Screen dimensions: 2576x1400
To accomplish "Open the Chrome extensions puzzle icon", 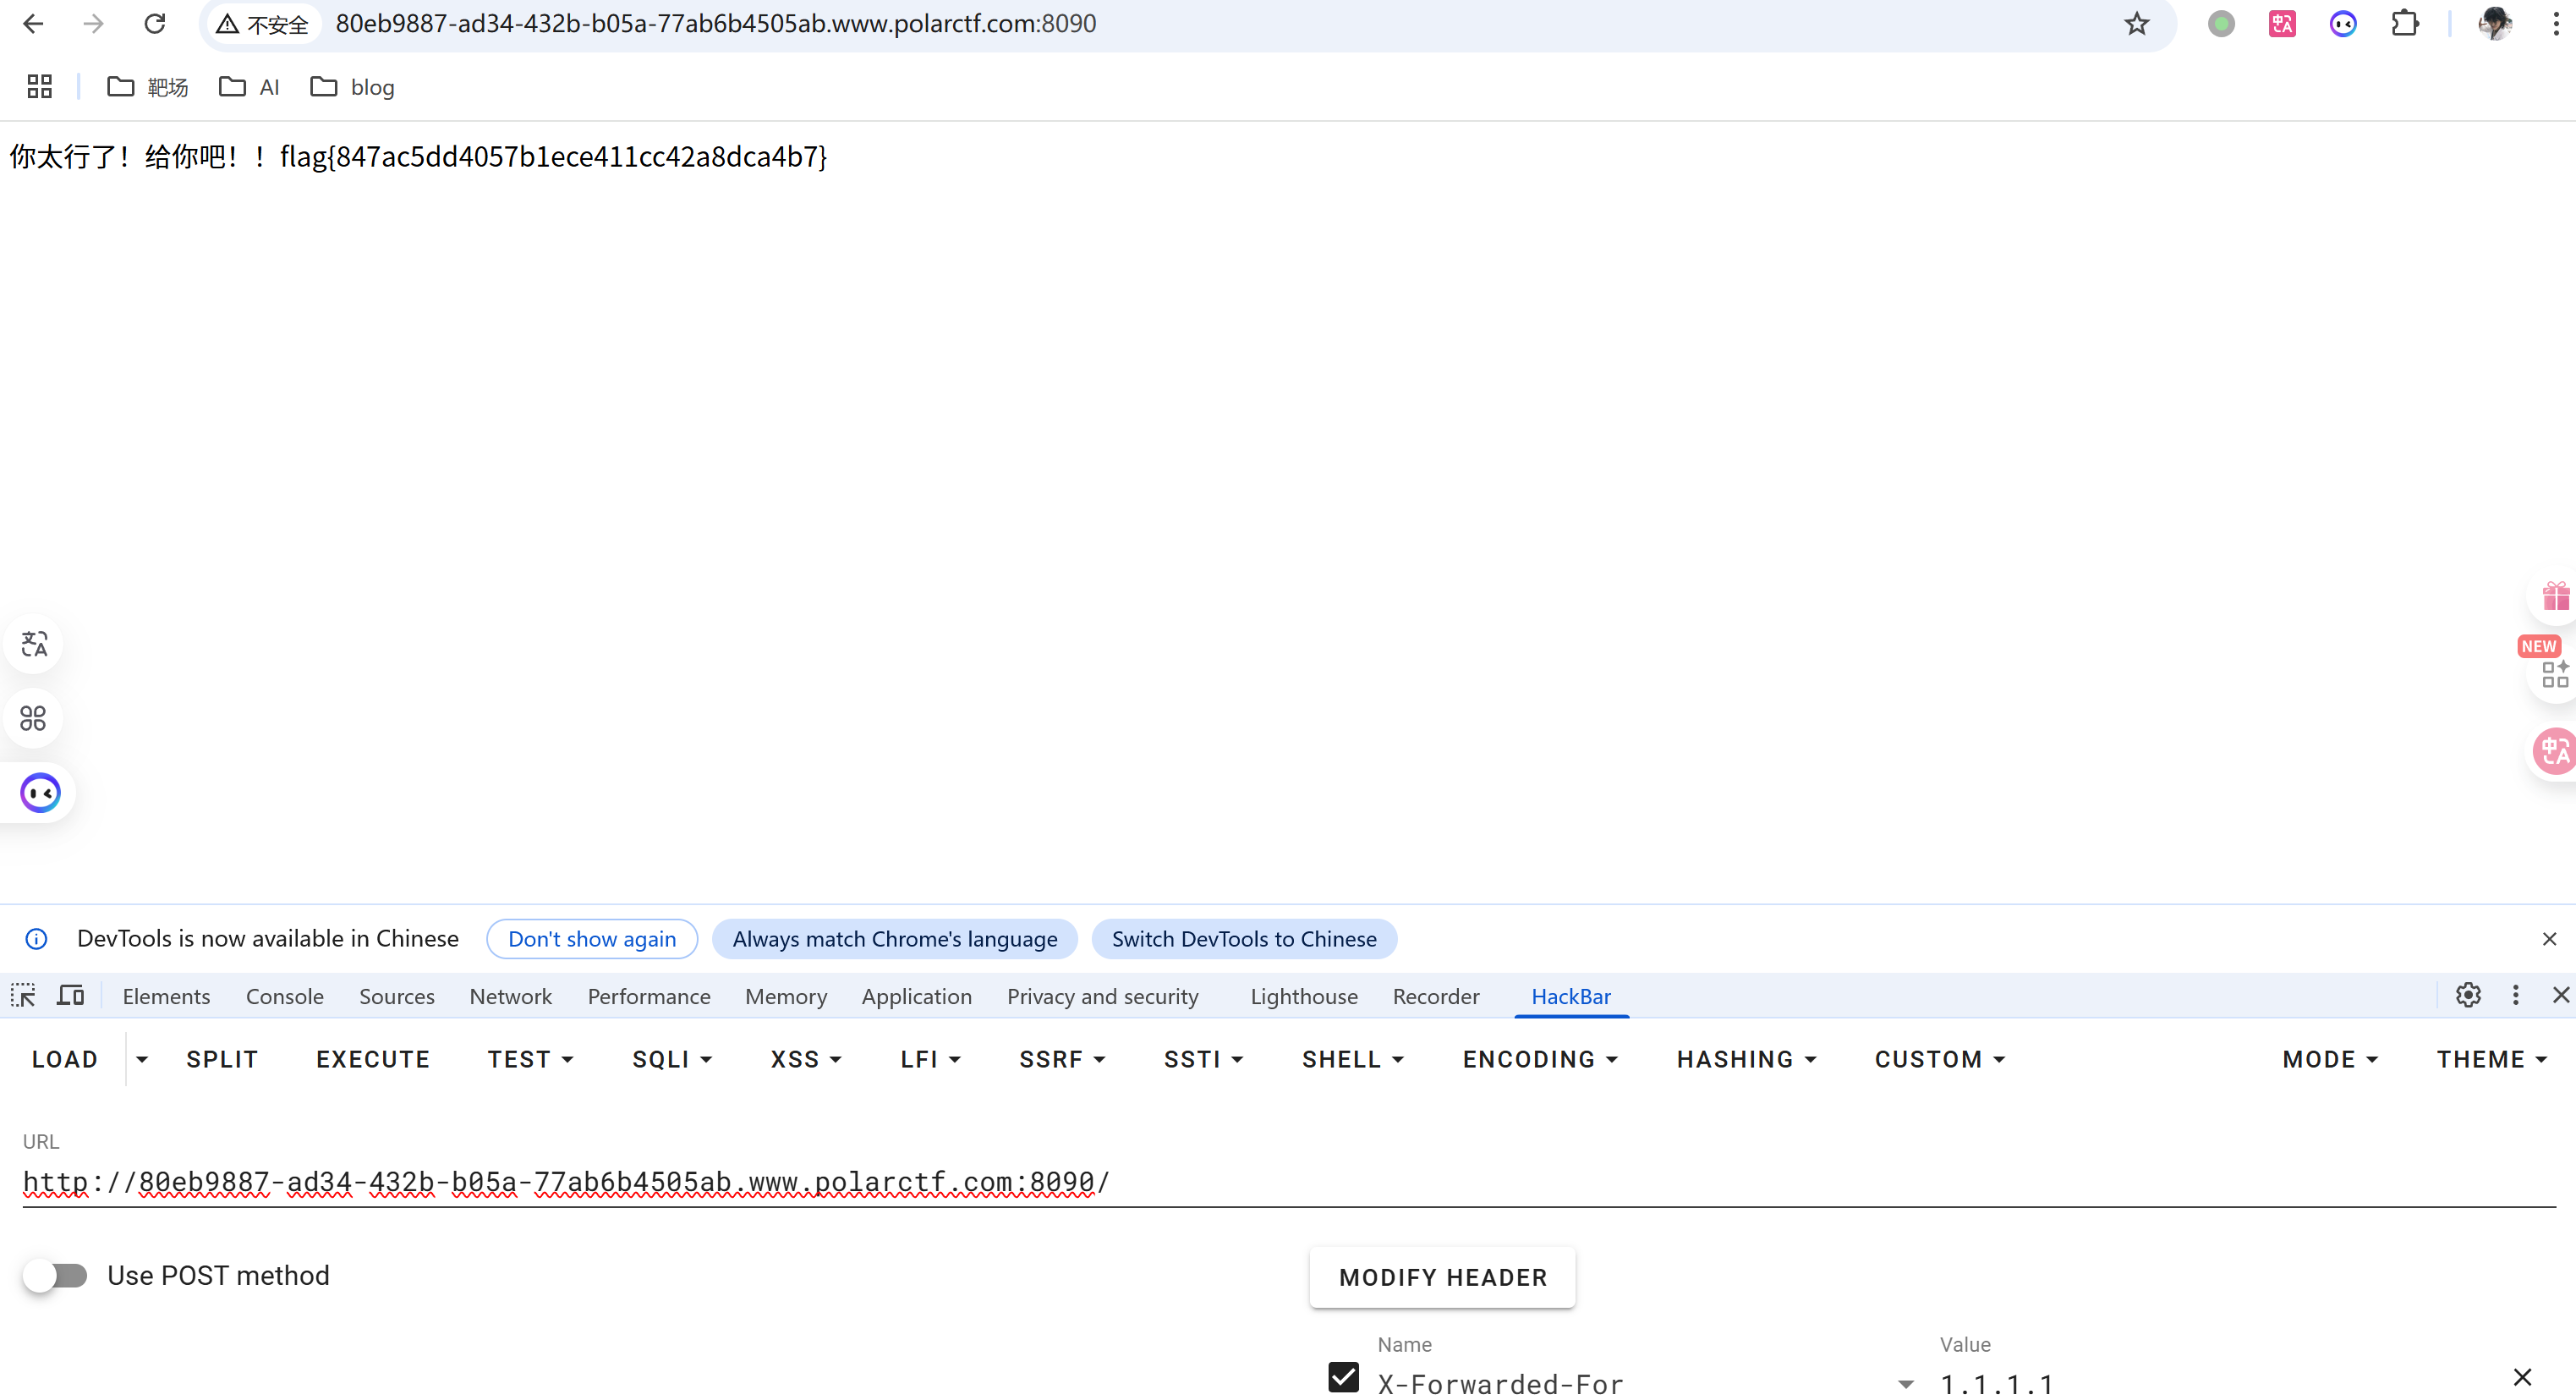I will (2405, 24).
